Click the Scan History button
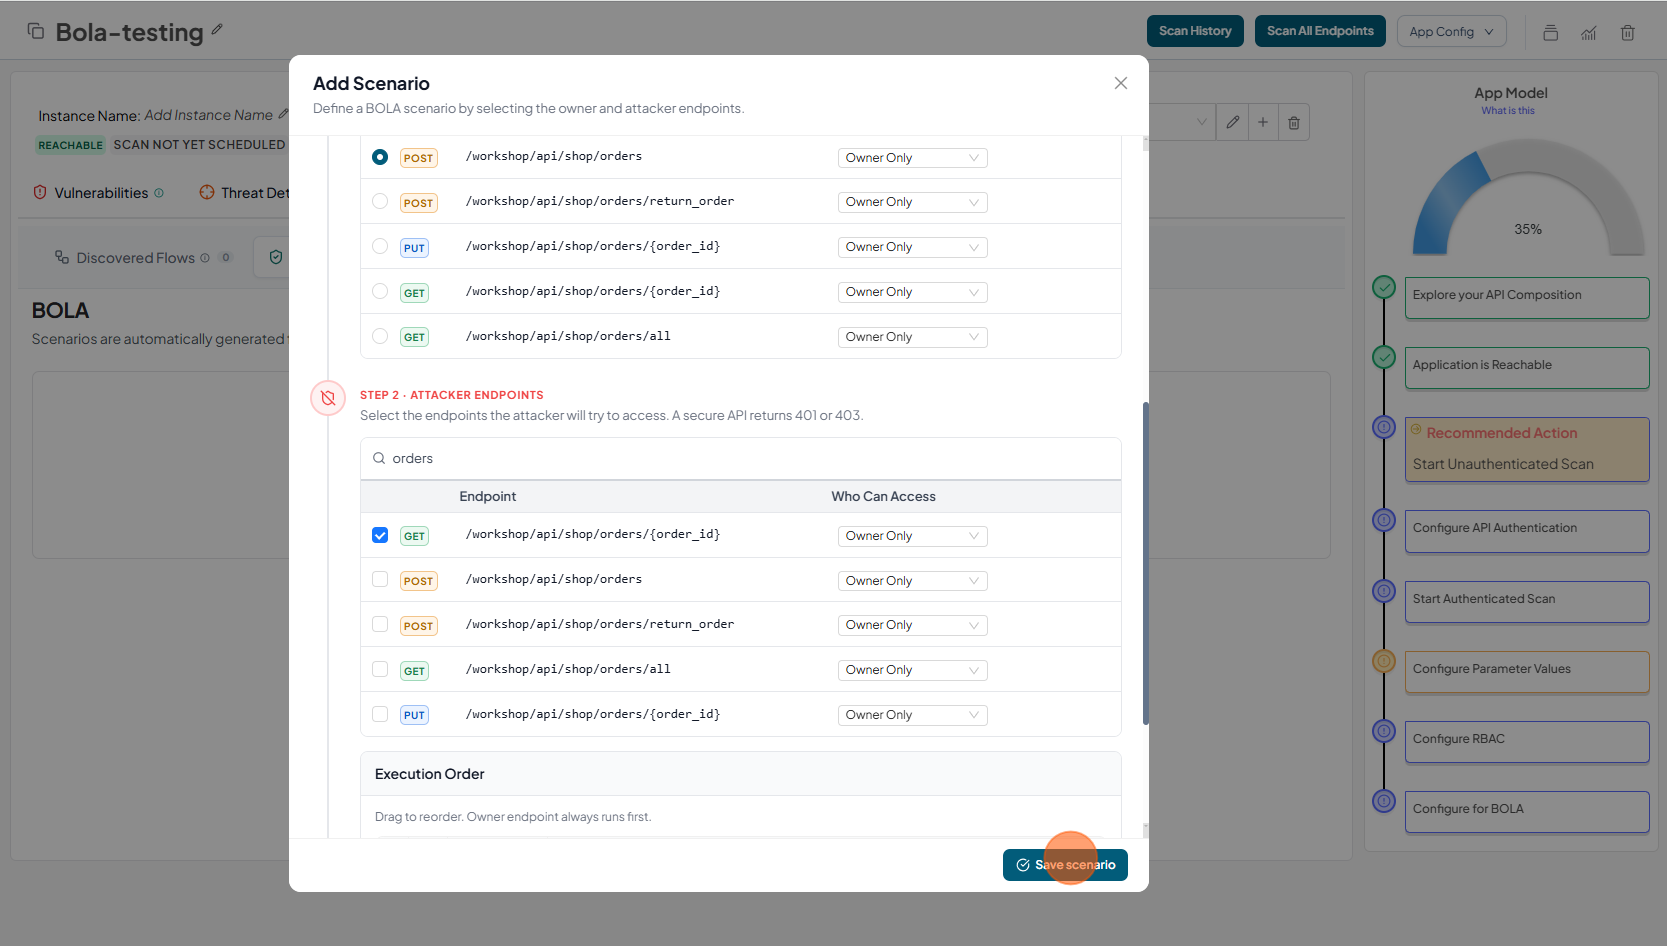 [x=1194, y=31]
